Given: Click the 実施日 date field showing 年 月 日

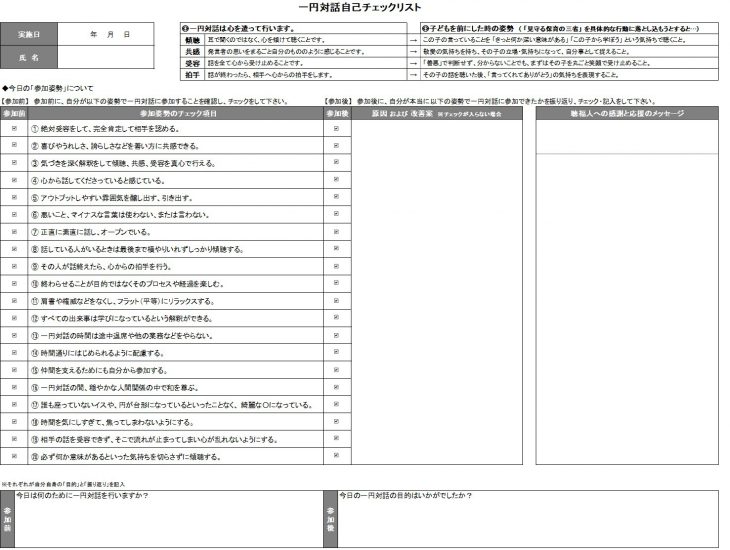Looking at the screenshot, I should [x=106, y=34].
